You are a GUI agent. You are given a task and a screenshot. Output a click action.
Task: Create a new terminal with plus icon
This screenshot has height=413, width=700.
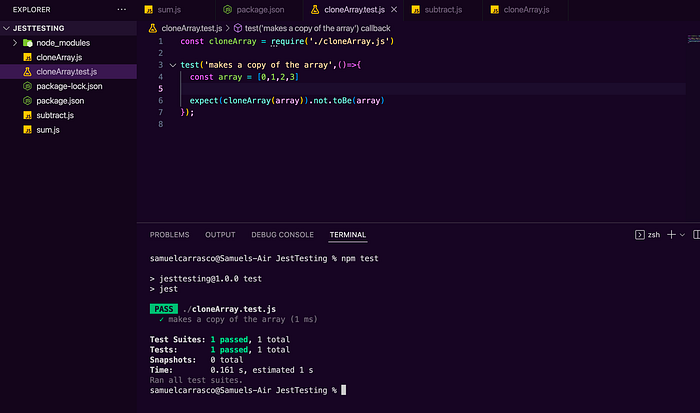[x=671, y=235]
